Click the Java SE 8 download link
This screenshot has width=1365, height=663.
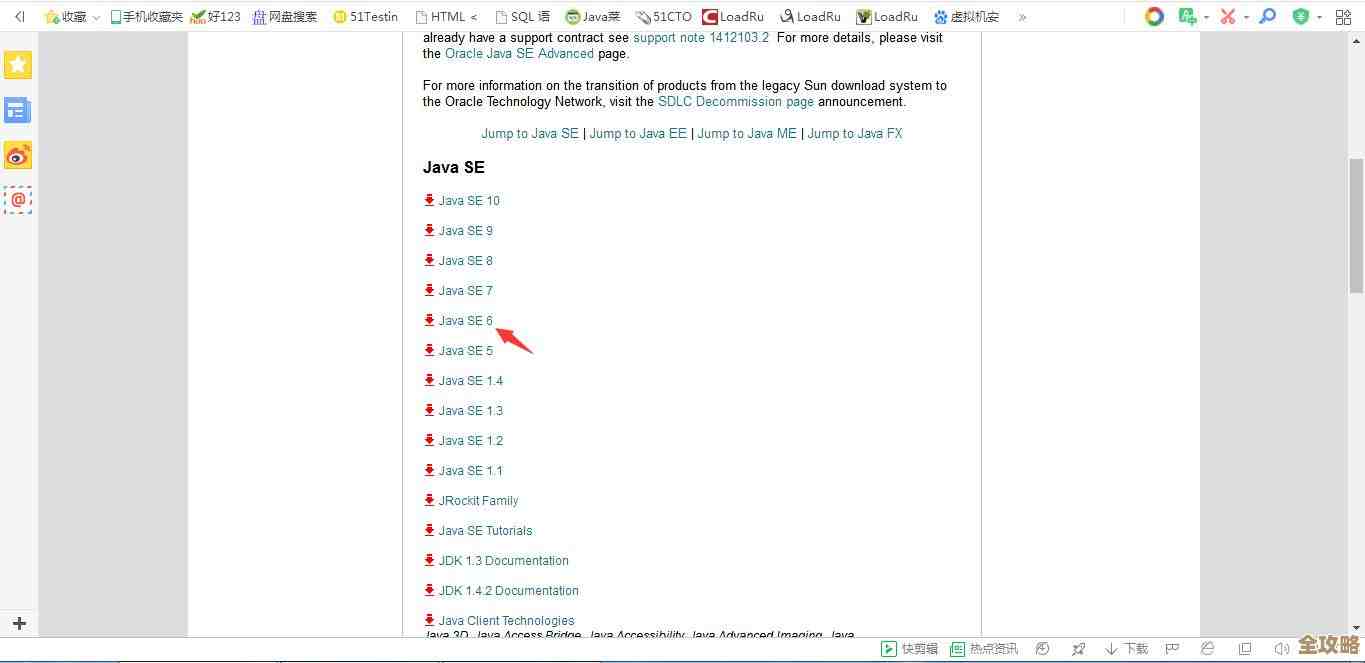(465, 260)
